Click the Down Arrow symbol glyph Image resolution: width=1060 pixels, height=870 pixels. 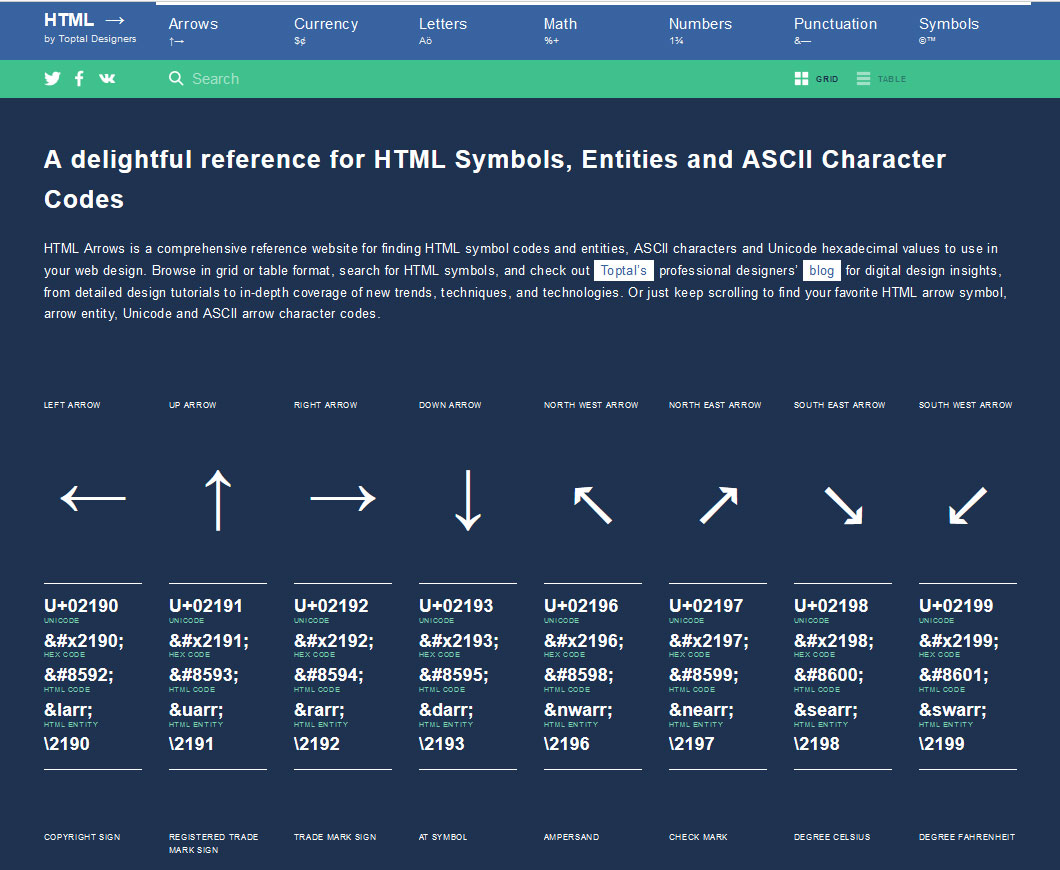pos(467,498)
